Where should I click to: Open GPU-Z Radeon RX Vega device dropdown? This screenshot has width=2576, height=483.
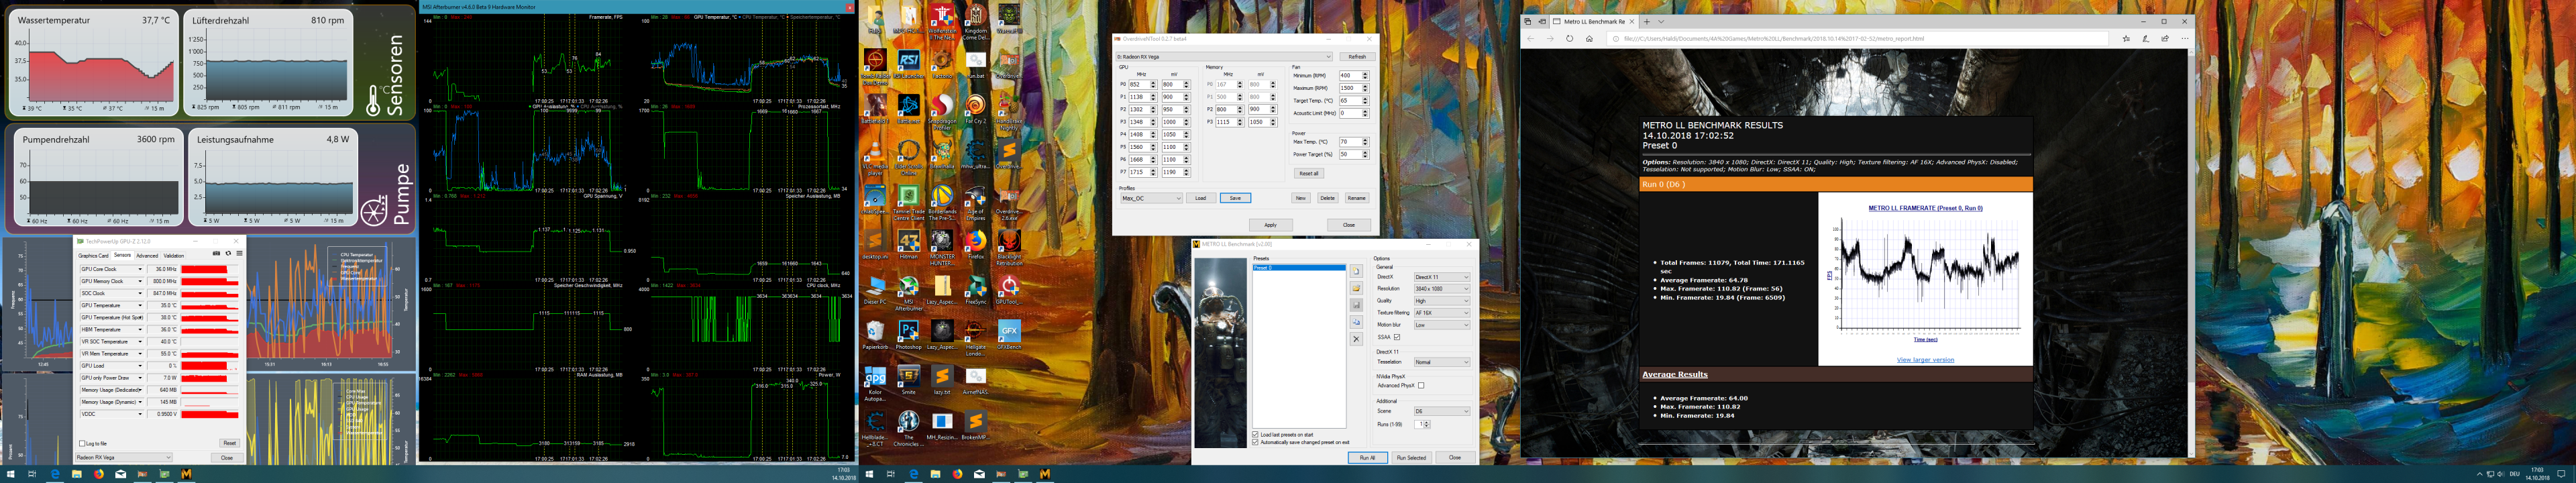124,458
